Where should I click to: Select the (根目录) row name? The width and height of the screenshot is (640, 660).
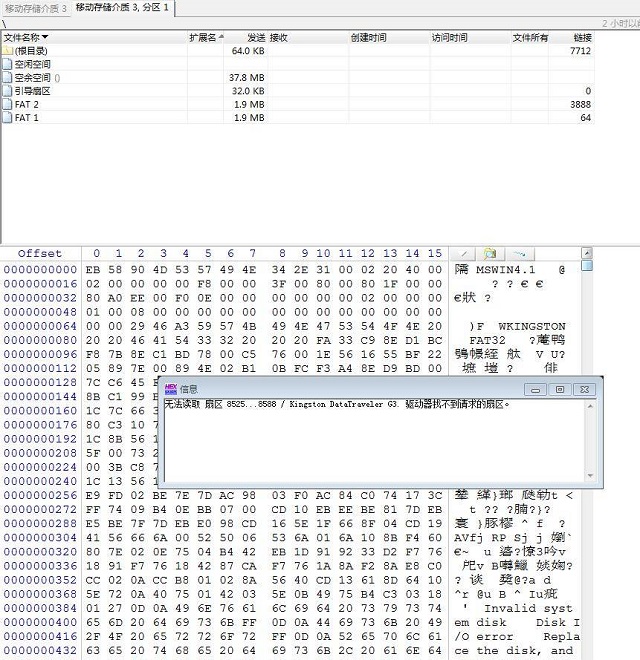point(31,51)
